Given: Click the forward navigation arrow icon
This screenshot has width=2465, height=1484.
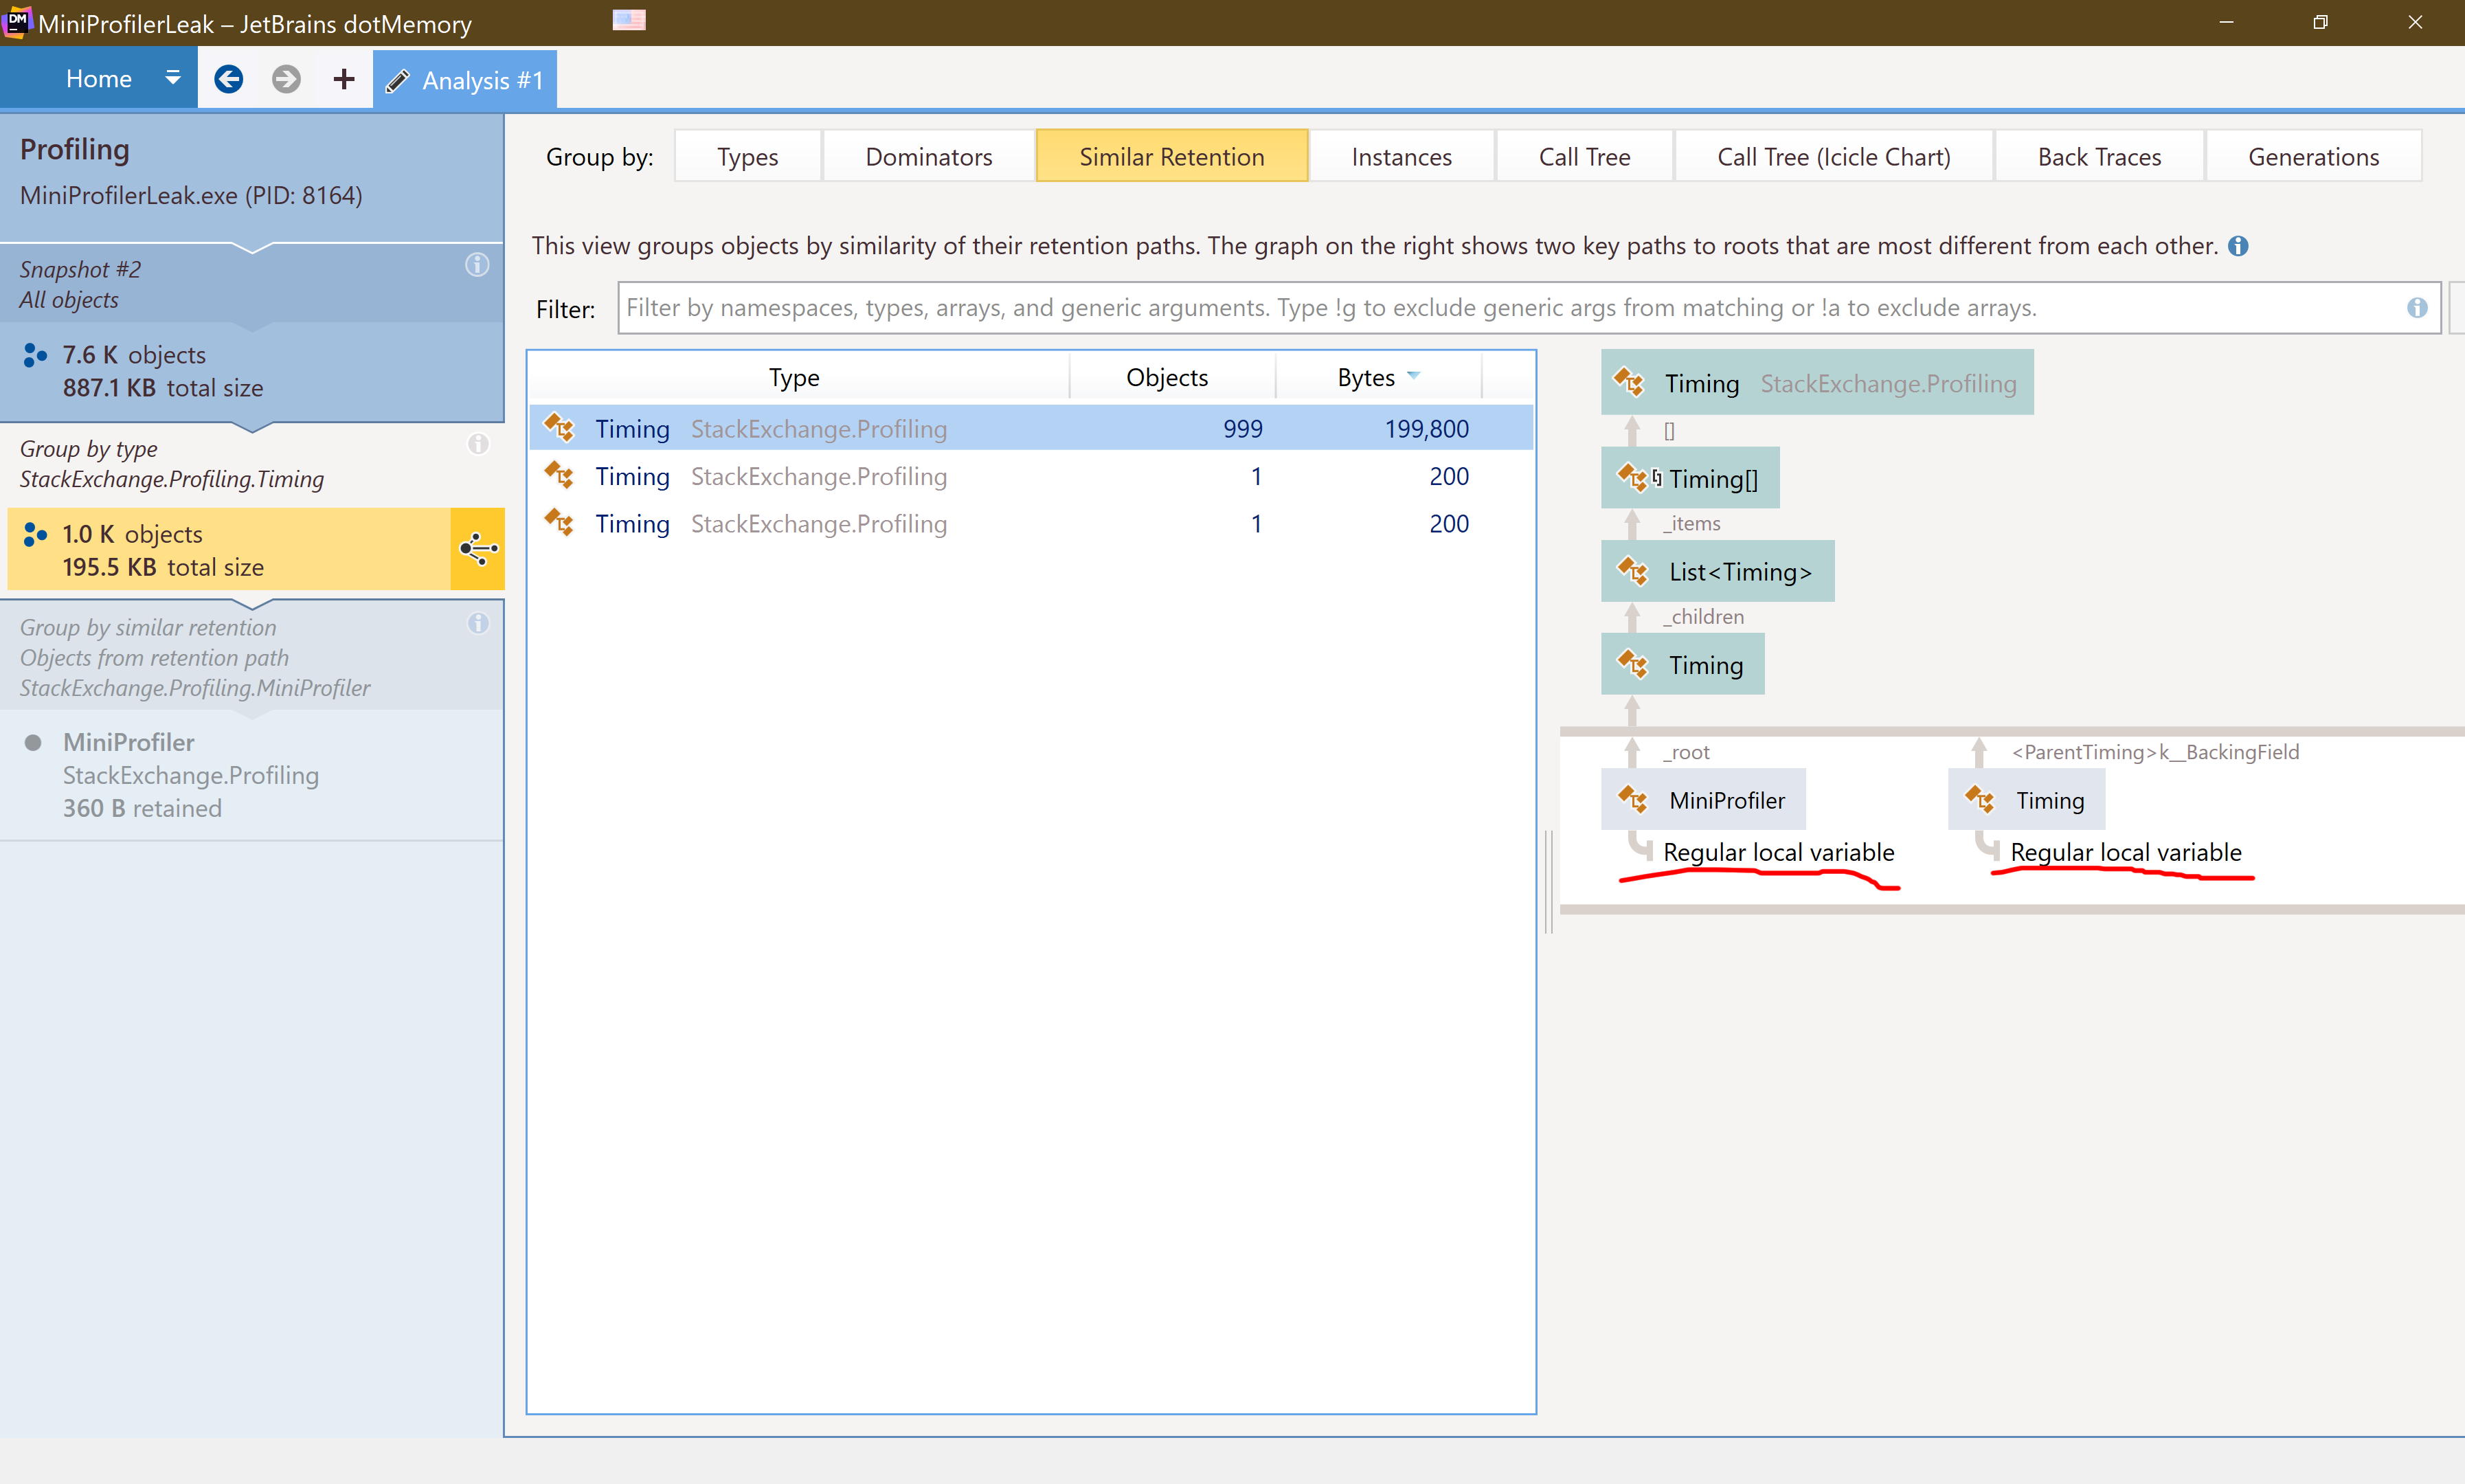Looking at the screenshot, I should 286,79.
